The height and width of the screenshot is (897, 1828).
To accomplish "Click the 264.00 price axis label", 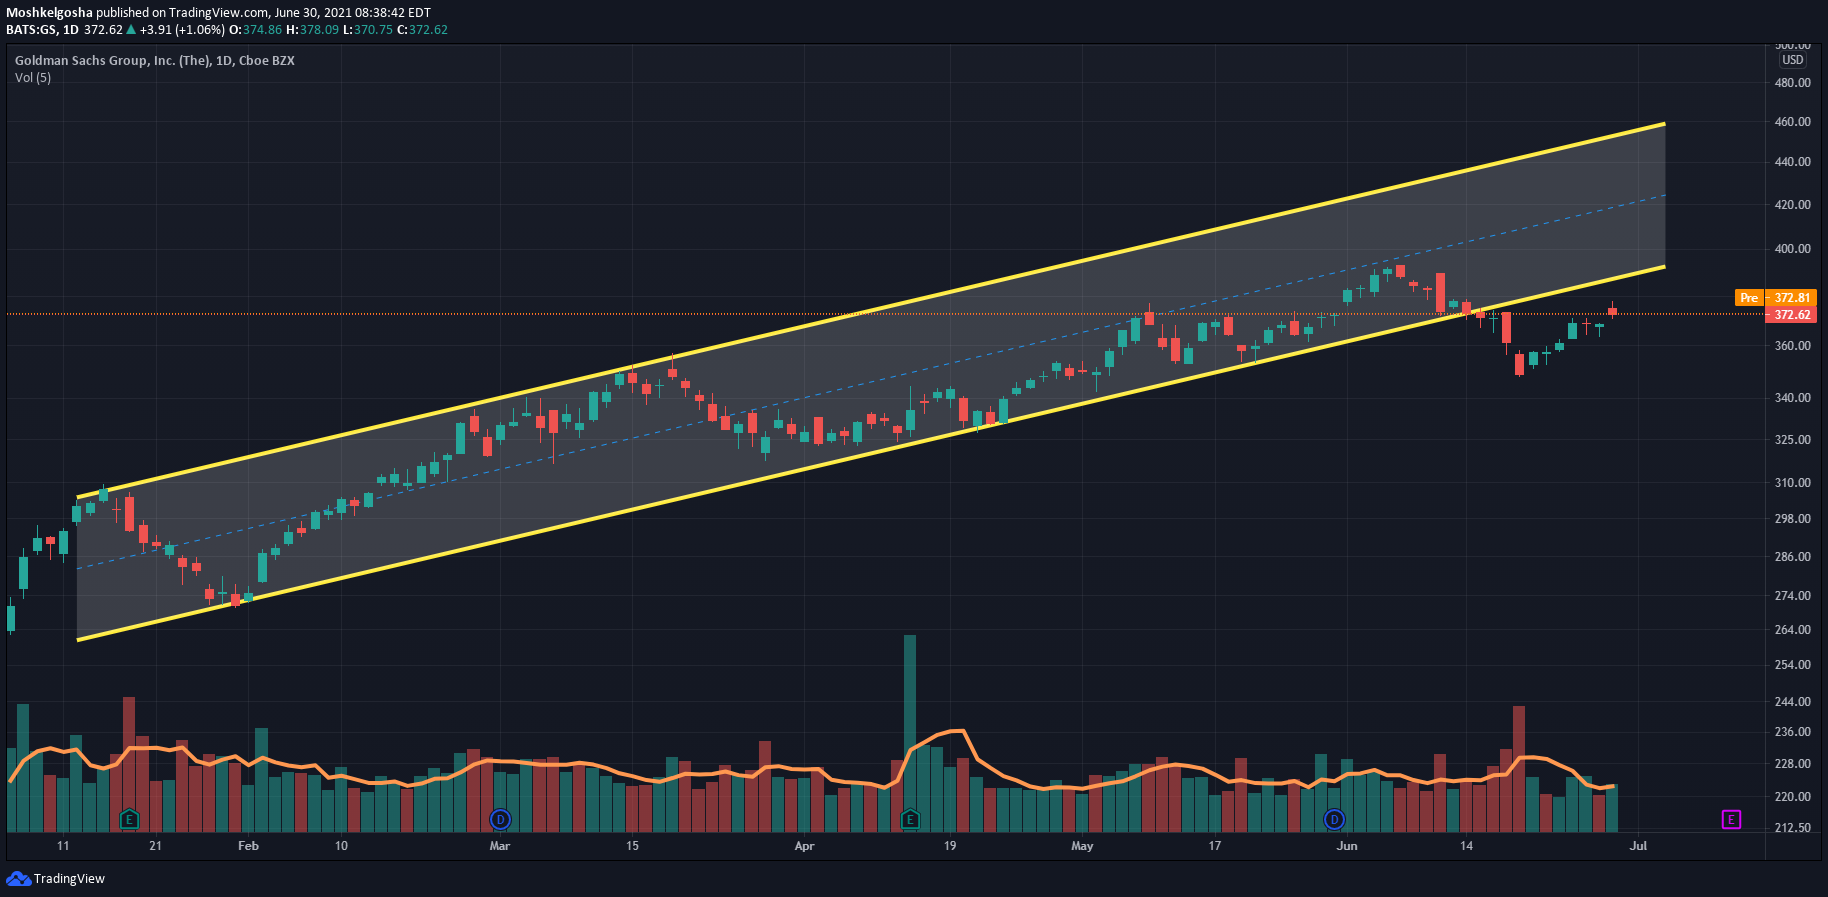I will pyautogui.click(x=1792, y=630).
